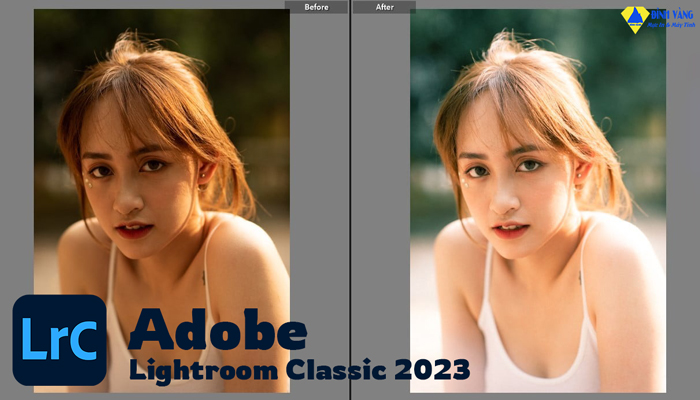
Task: Click the divider between Before and After panes
Action: 350,200
